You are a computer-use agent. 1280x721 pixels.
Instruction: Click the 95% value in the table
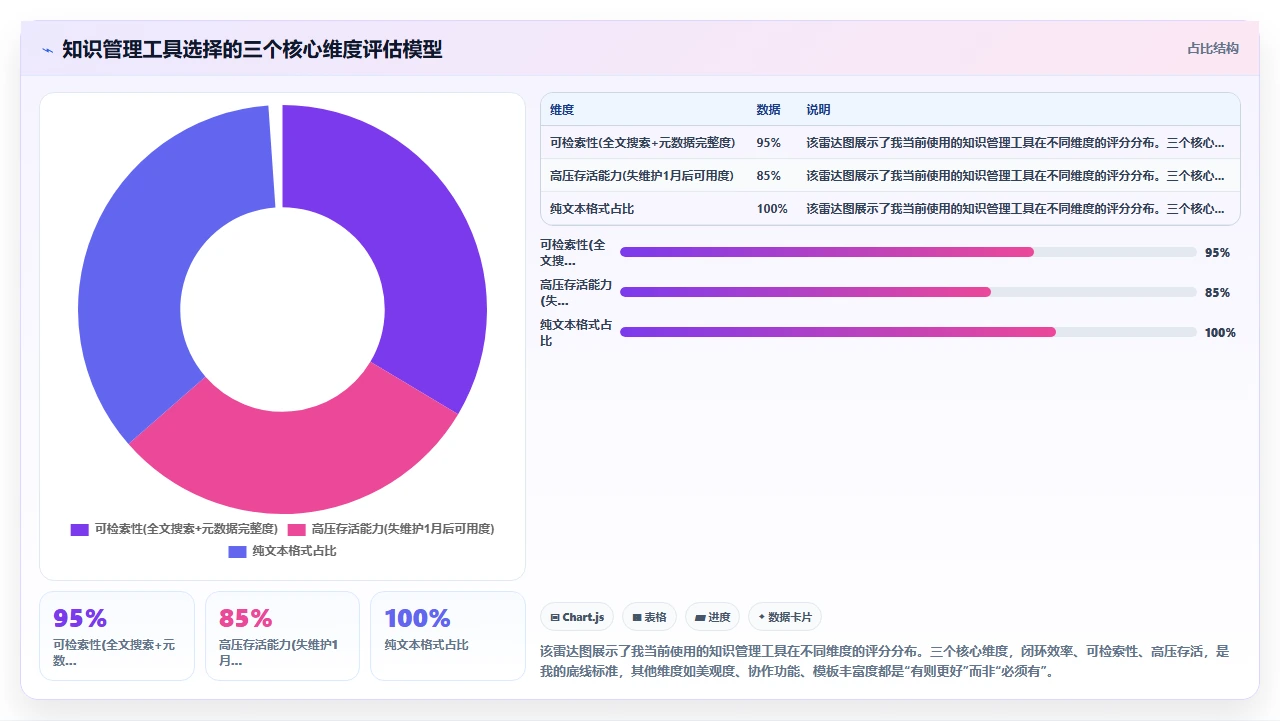[768, 143]
